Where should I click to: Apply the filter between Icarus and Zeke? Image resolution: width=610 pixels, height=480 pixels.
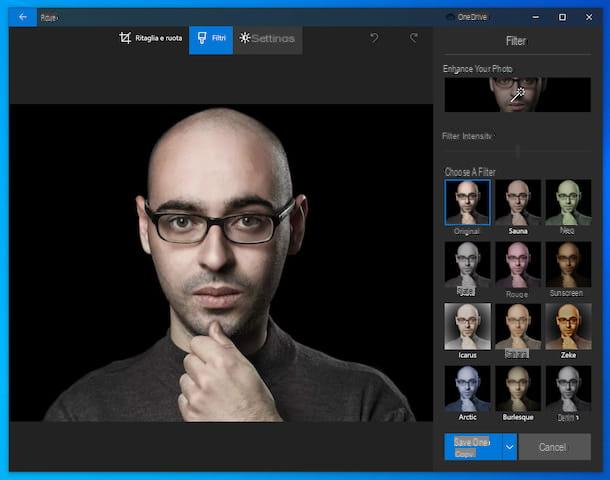(518, 326)
